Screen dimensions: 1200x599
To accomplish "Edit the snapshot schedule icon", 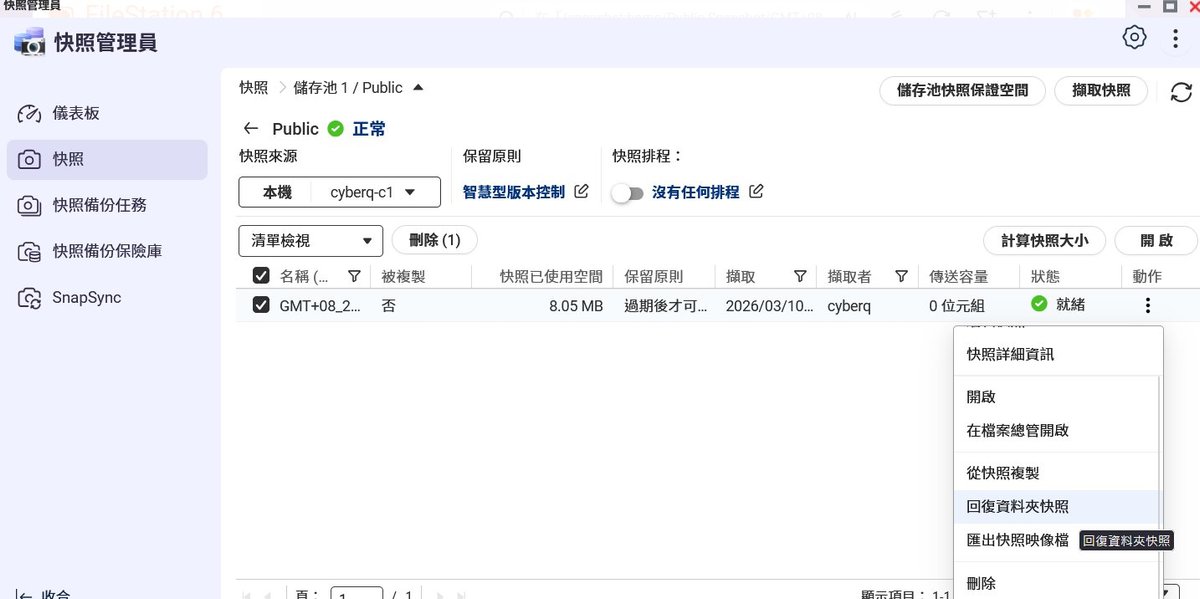I will 756,191.
